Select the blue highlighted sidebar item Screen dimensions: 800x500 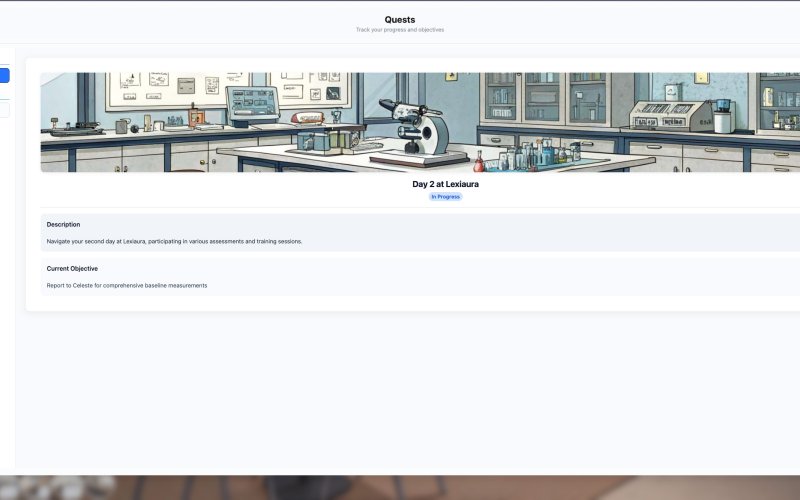(x=4, y=76)
